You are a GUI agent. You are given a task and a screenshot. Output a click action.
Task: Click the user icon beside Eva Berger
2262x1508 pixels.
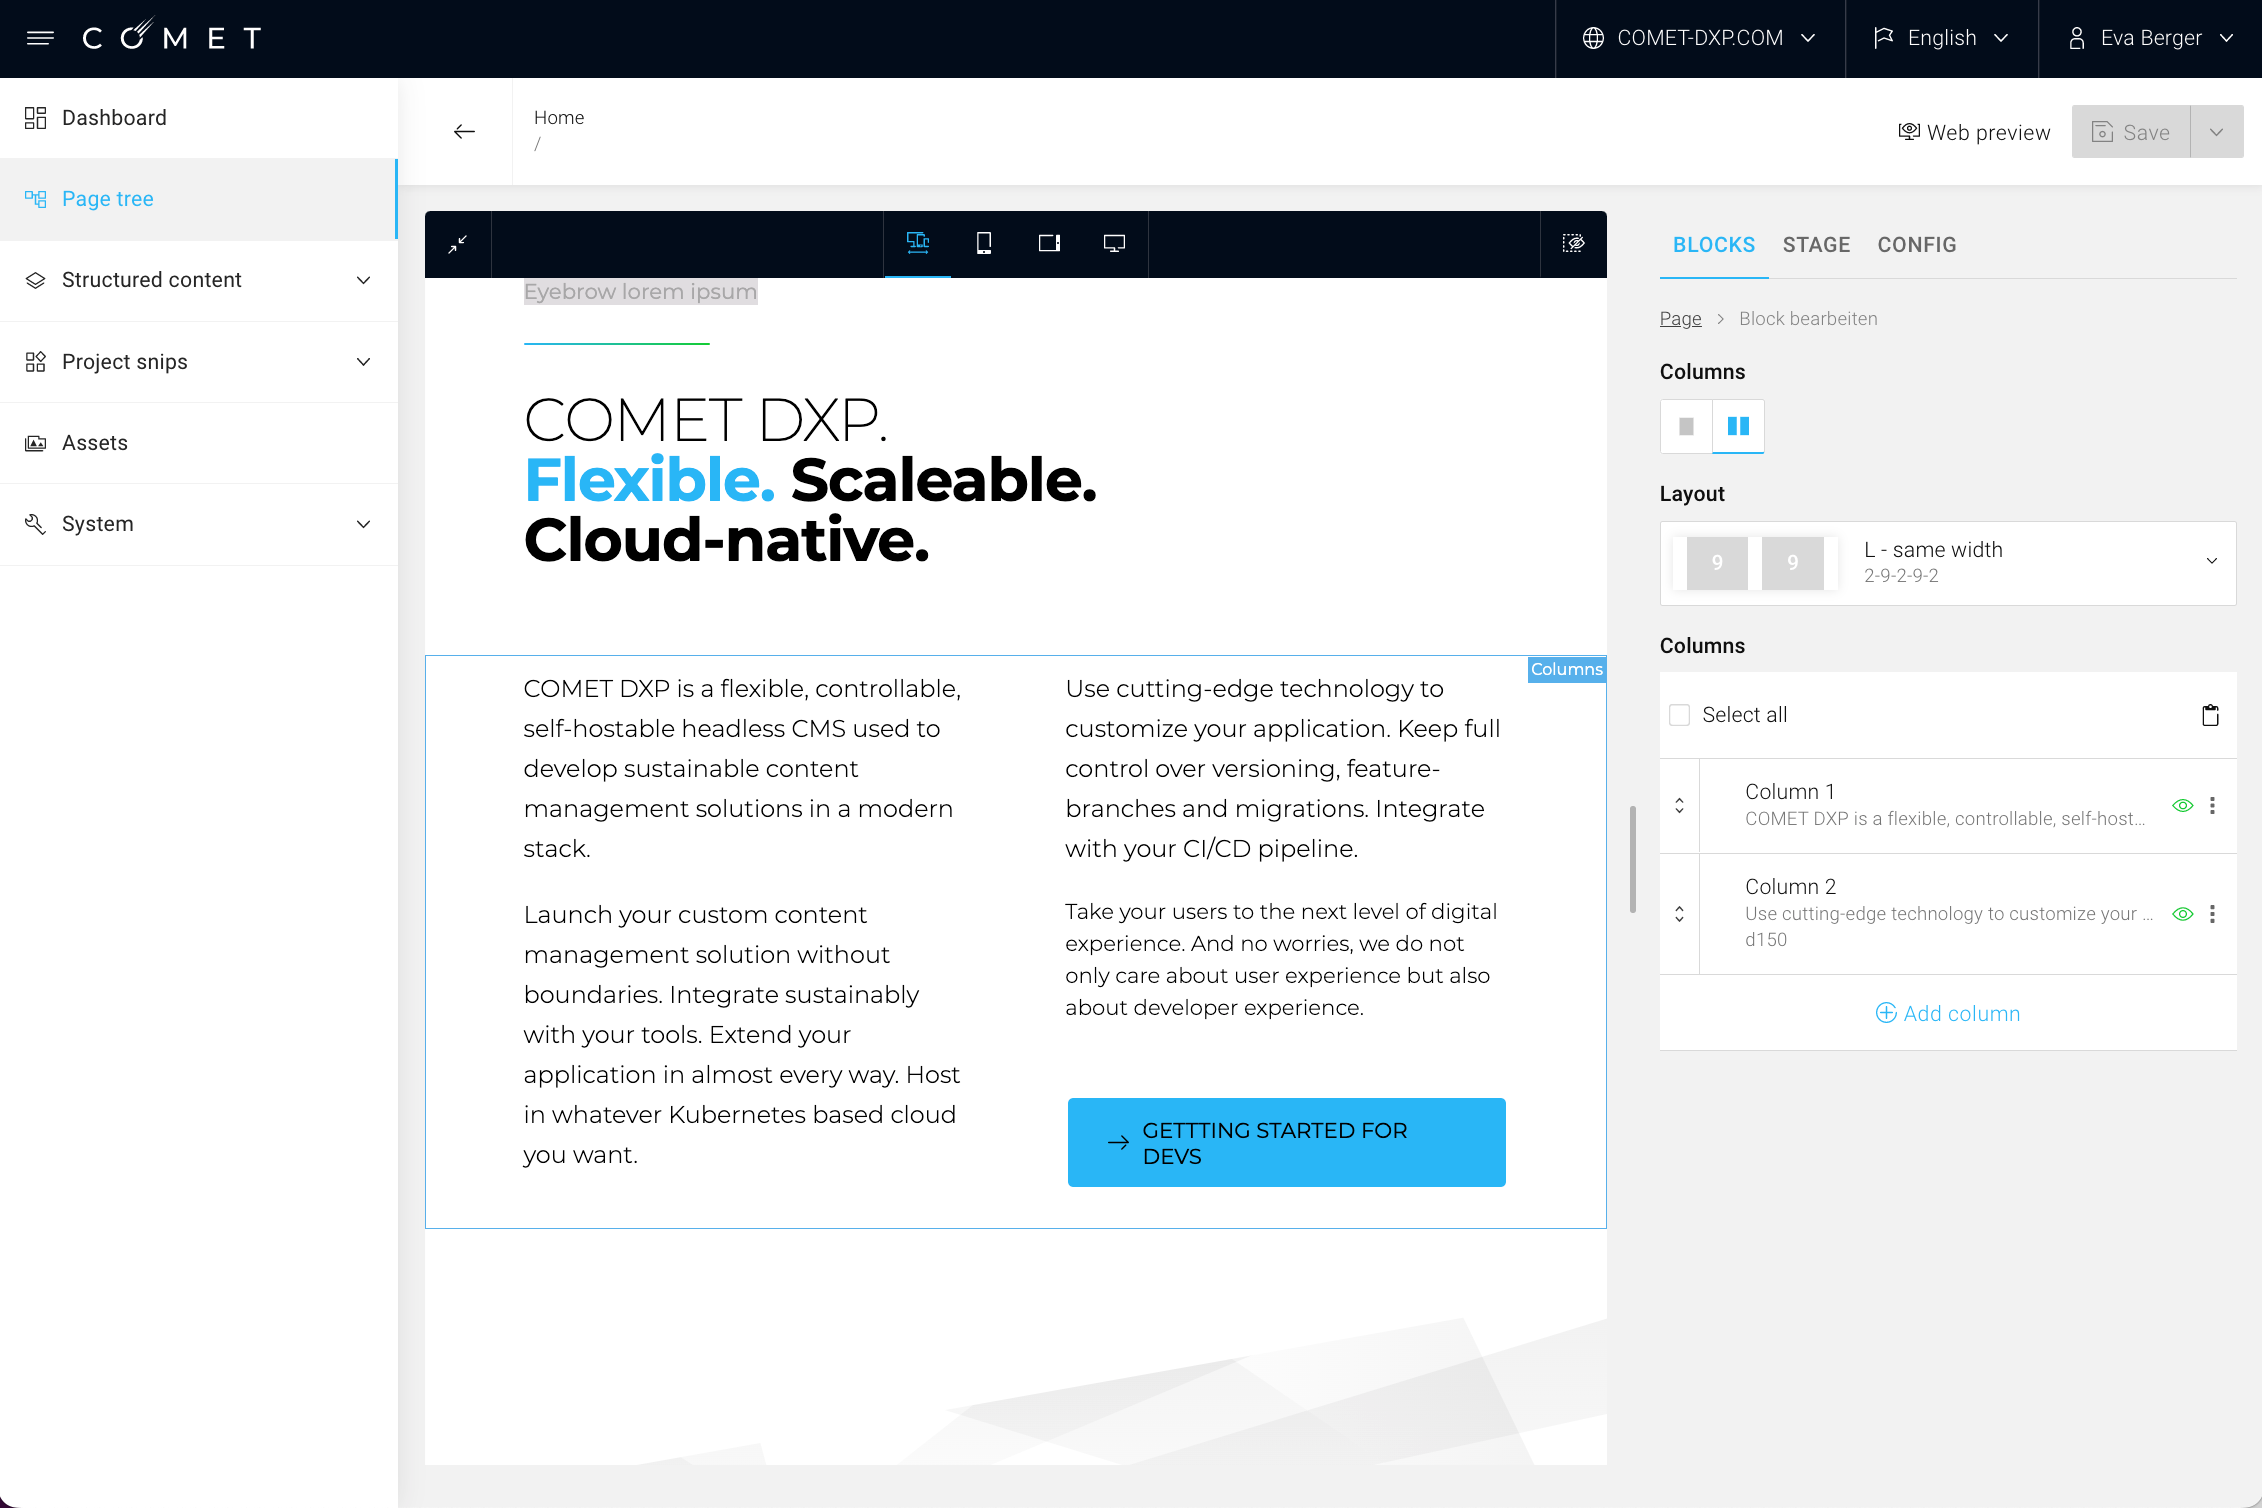click(2076, 38)
